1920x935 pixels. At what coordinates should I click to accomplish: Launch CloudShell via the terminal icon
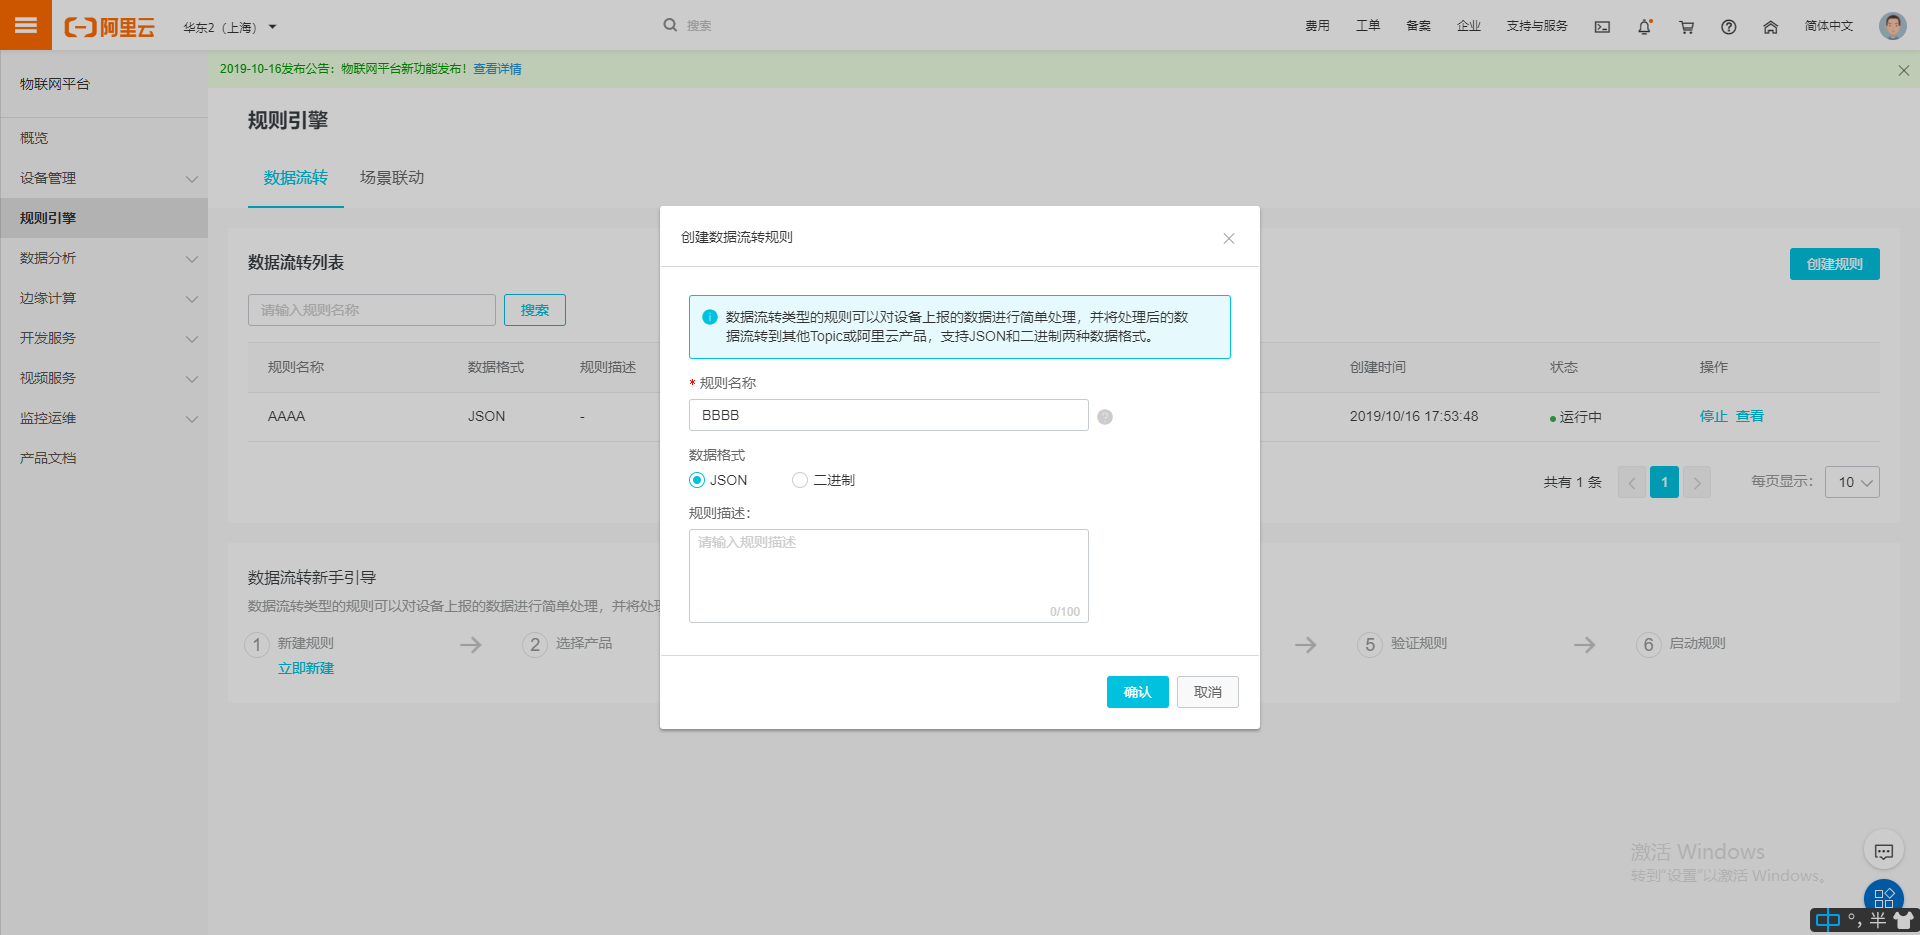click(x=1602, y=27)
